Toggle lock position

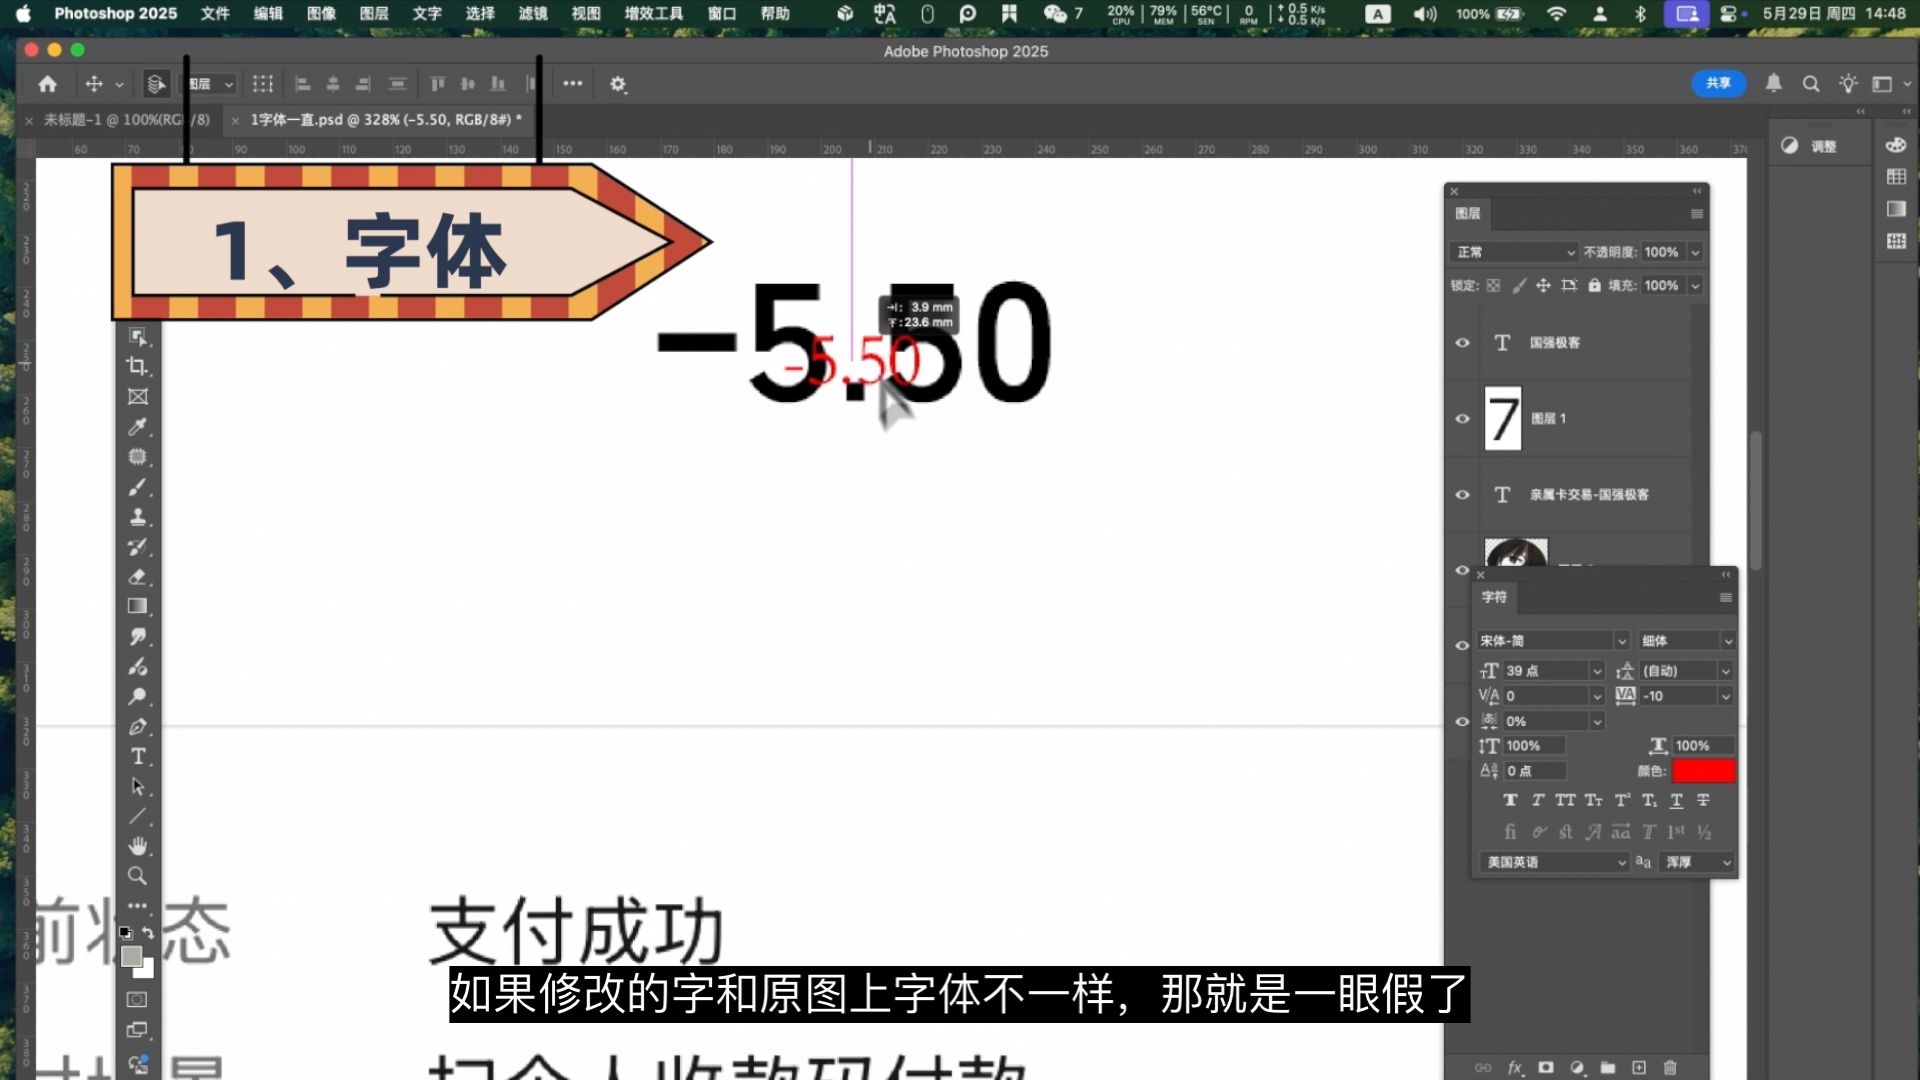[1543, 286]
